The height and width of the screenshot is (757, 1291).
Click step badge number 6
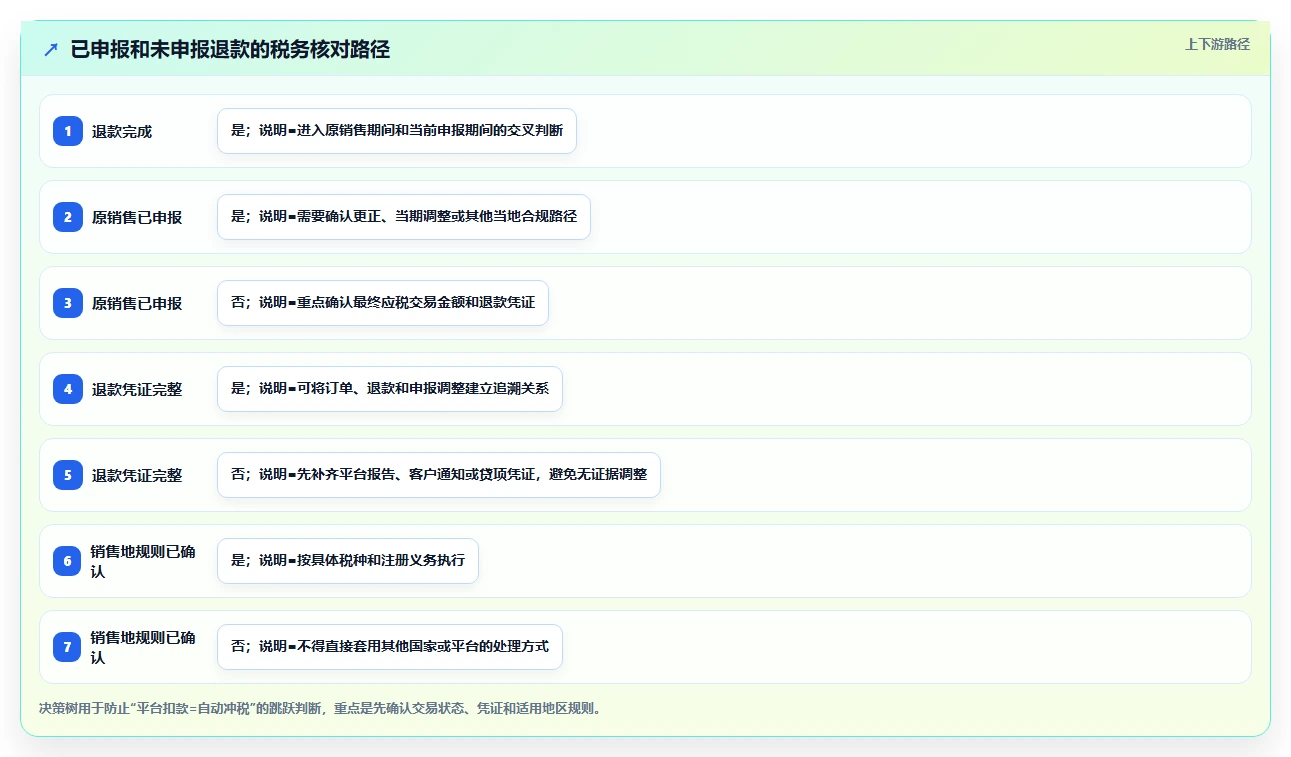point(68,561)
